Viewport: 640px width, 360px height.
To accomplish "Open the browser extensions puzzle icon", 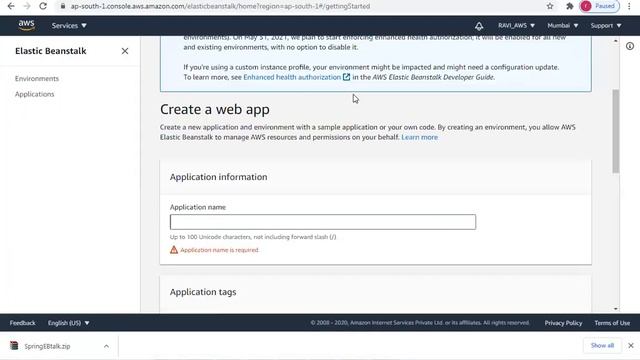I will [x=569, y=6].
